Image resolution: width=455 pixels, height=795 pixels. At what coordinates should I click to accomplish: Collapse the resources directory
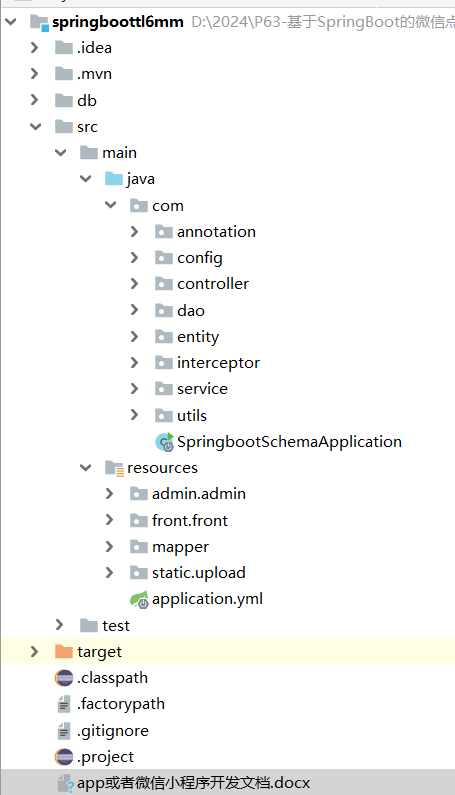(x=86, y=468)
